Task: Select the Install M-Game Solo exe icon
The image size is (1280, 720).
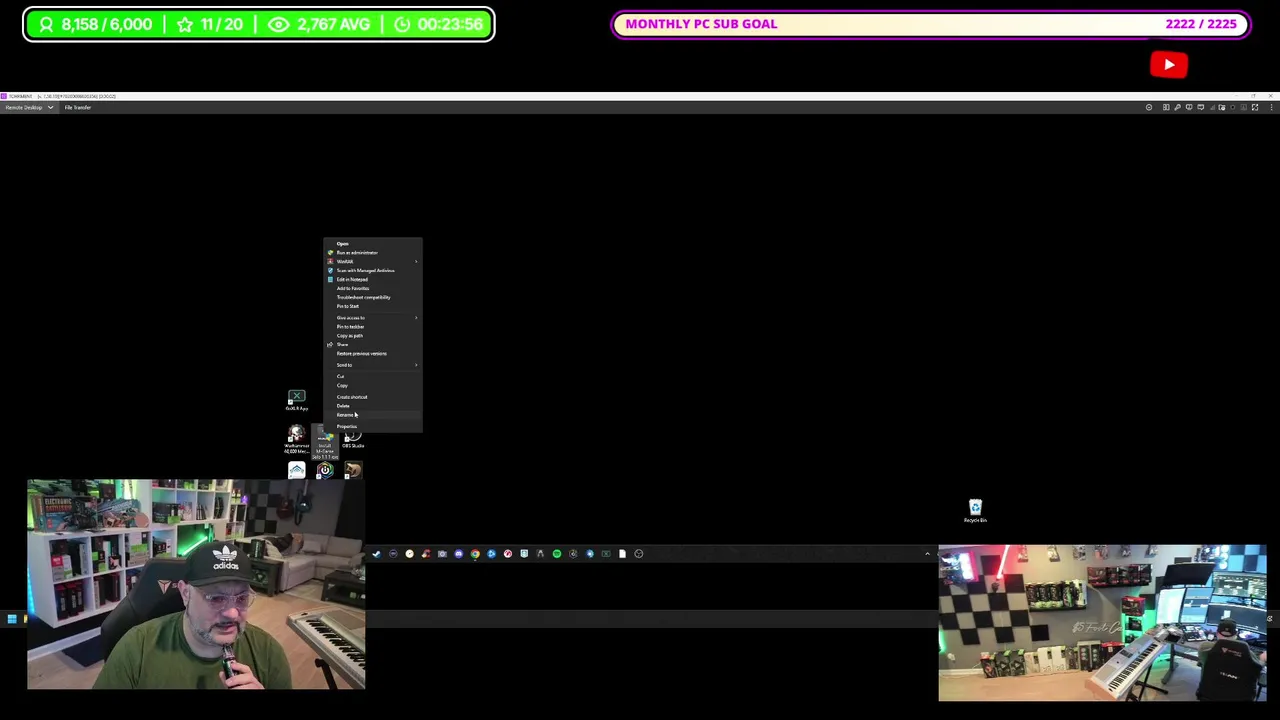Action: tap(325, 443)
